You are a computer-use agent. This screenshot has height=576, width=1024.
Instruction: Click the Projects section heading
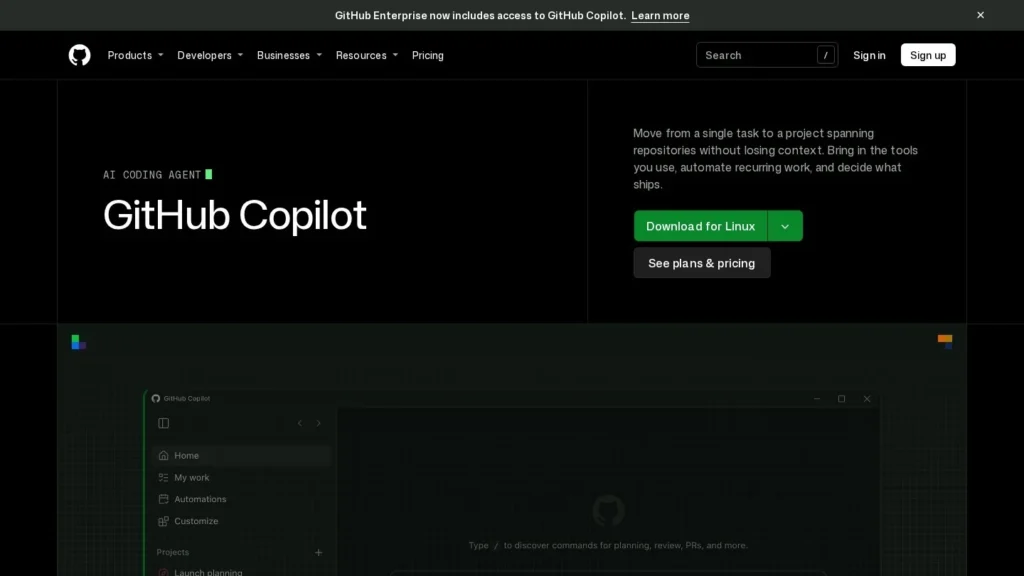tap(172, 552)
